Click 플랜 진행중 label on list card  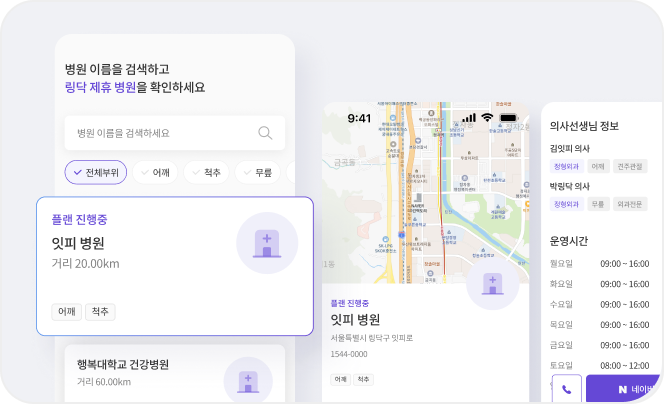tap(79, 219)
